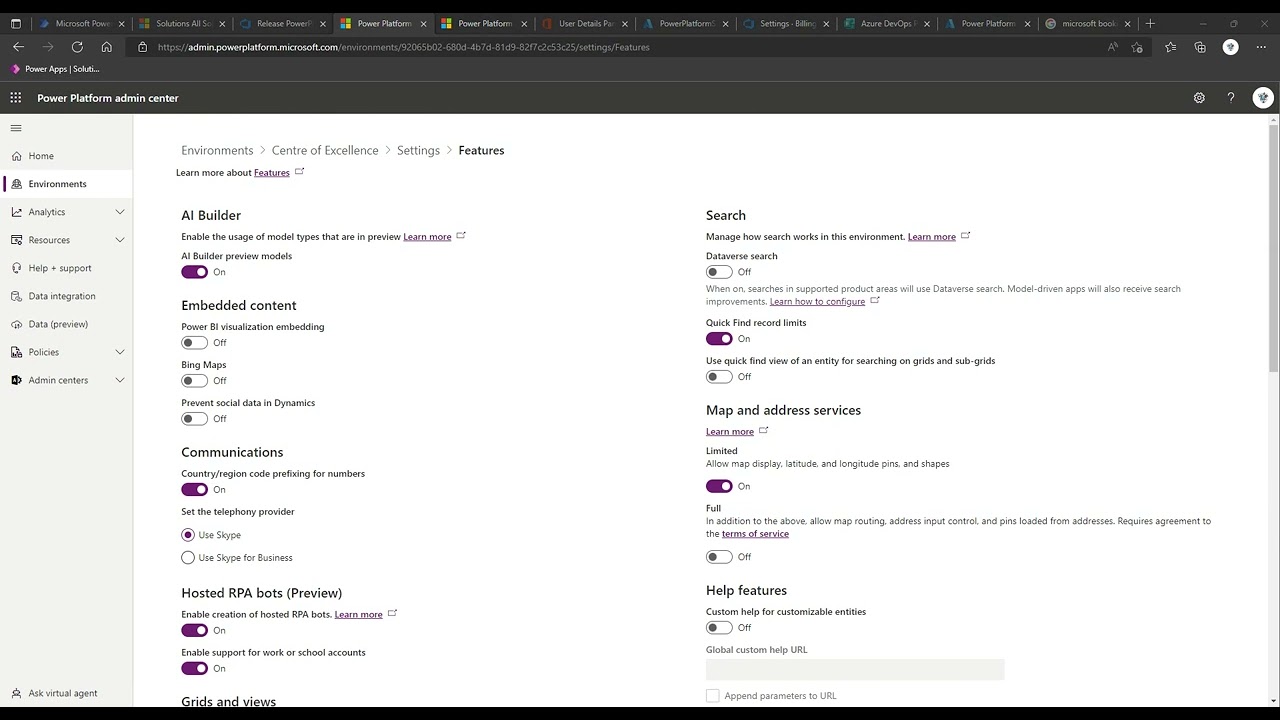Image resolution: width=1280 pixels, height=720 pixels.
Task: Click the Data integration icon
Action: (17, 296)
